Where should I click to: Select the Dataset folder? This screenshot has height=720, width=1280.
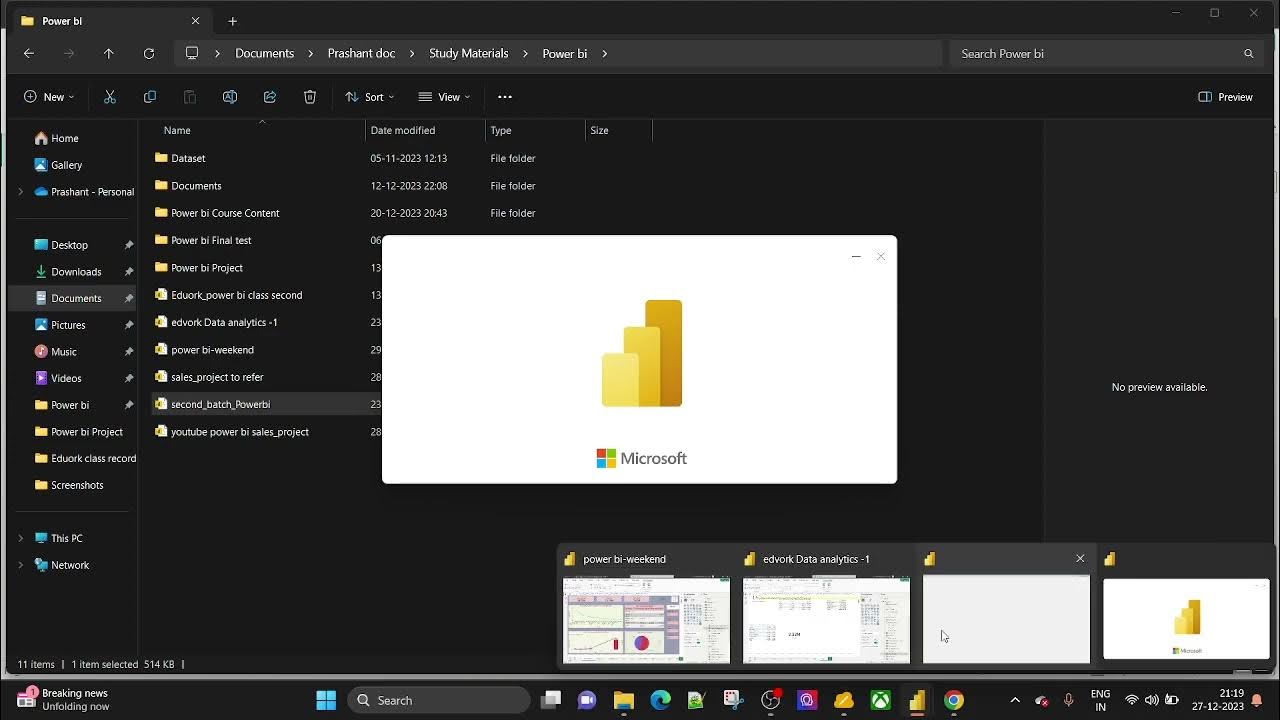(x=188, y=158)
